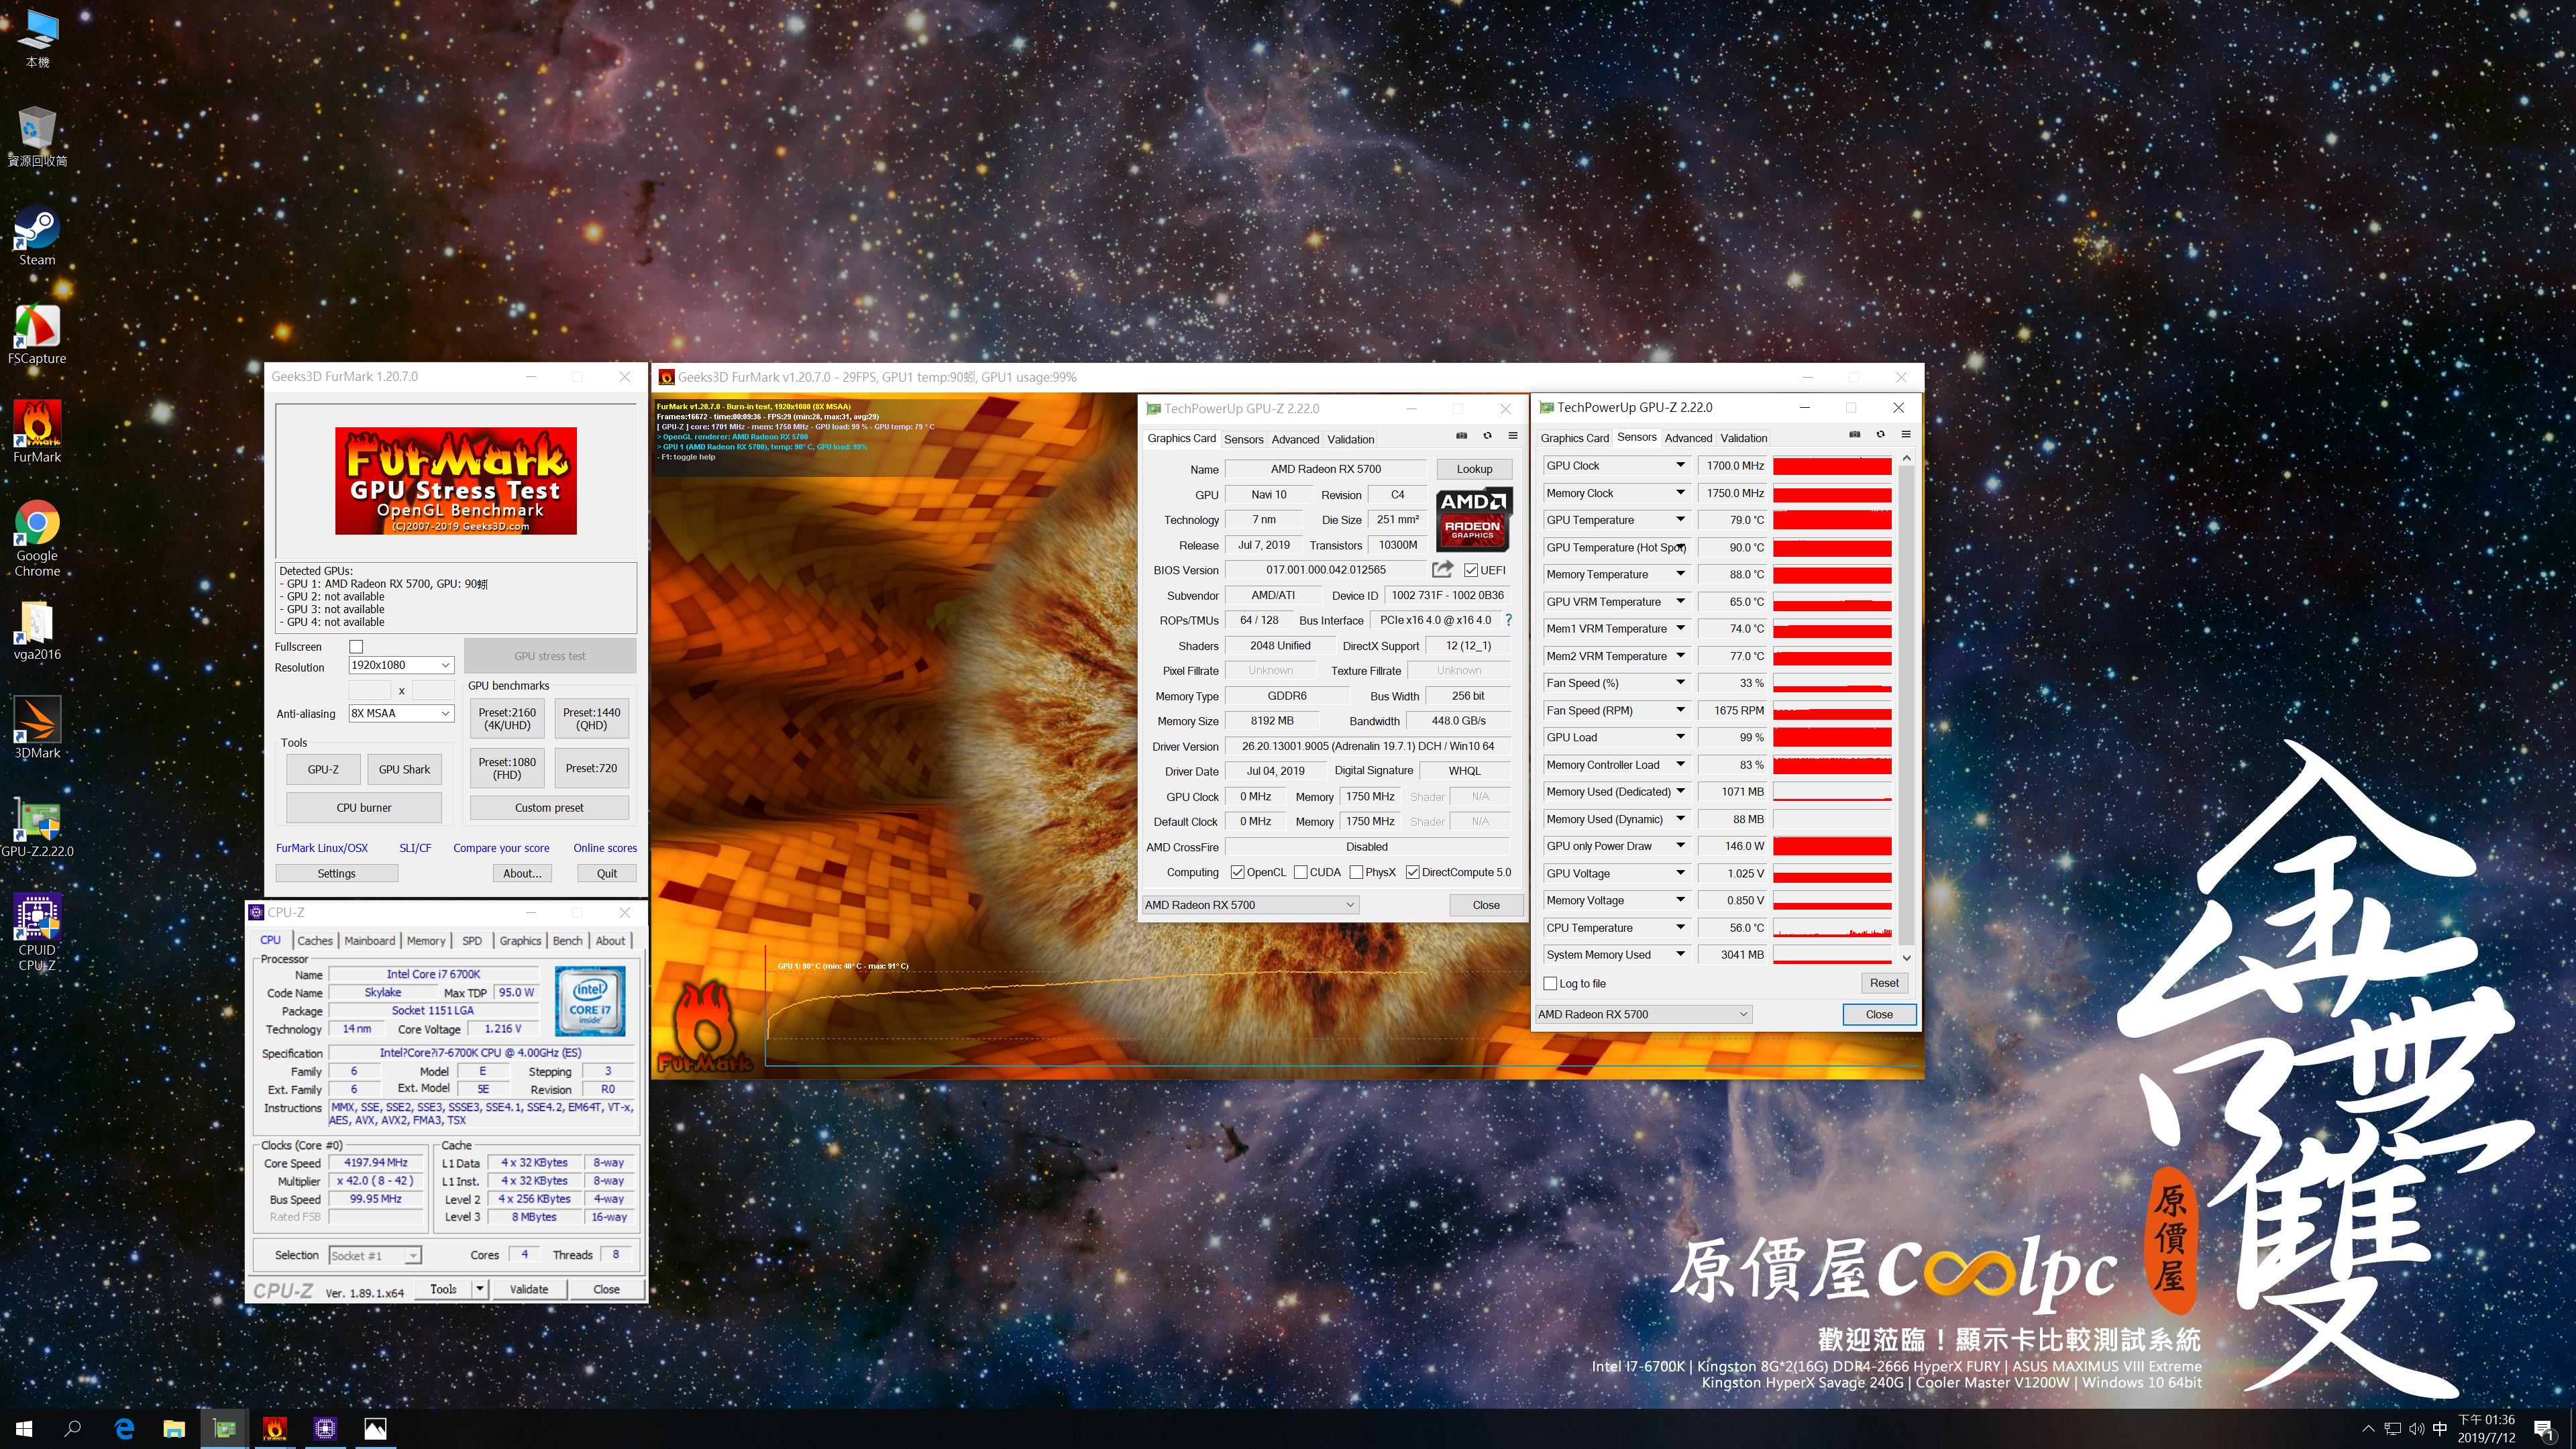Open Anti-aliasing 8X MSAA dropdown

pyautogui.click(x=401, y=713)
